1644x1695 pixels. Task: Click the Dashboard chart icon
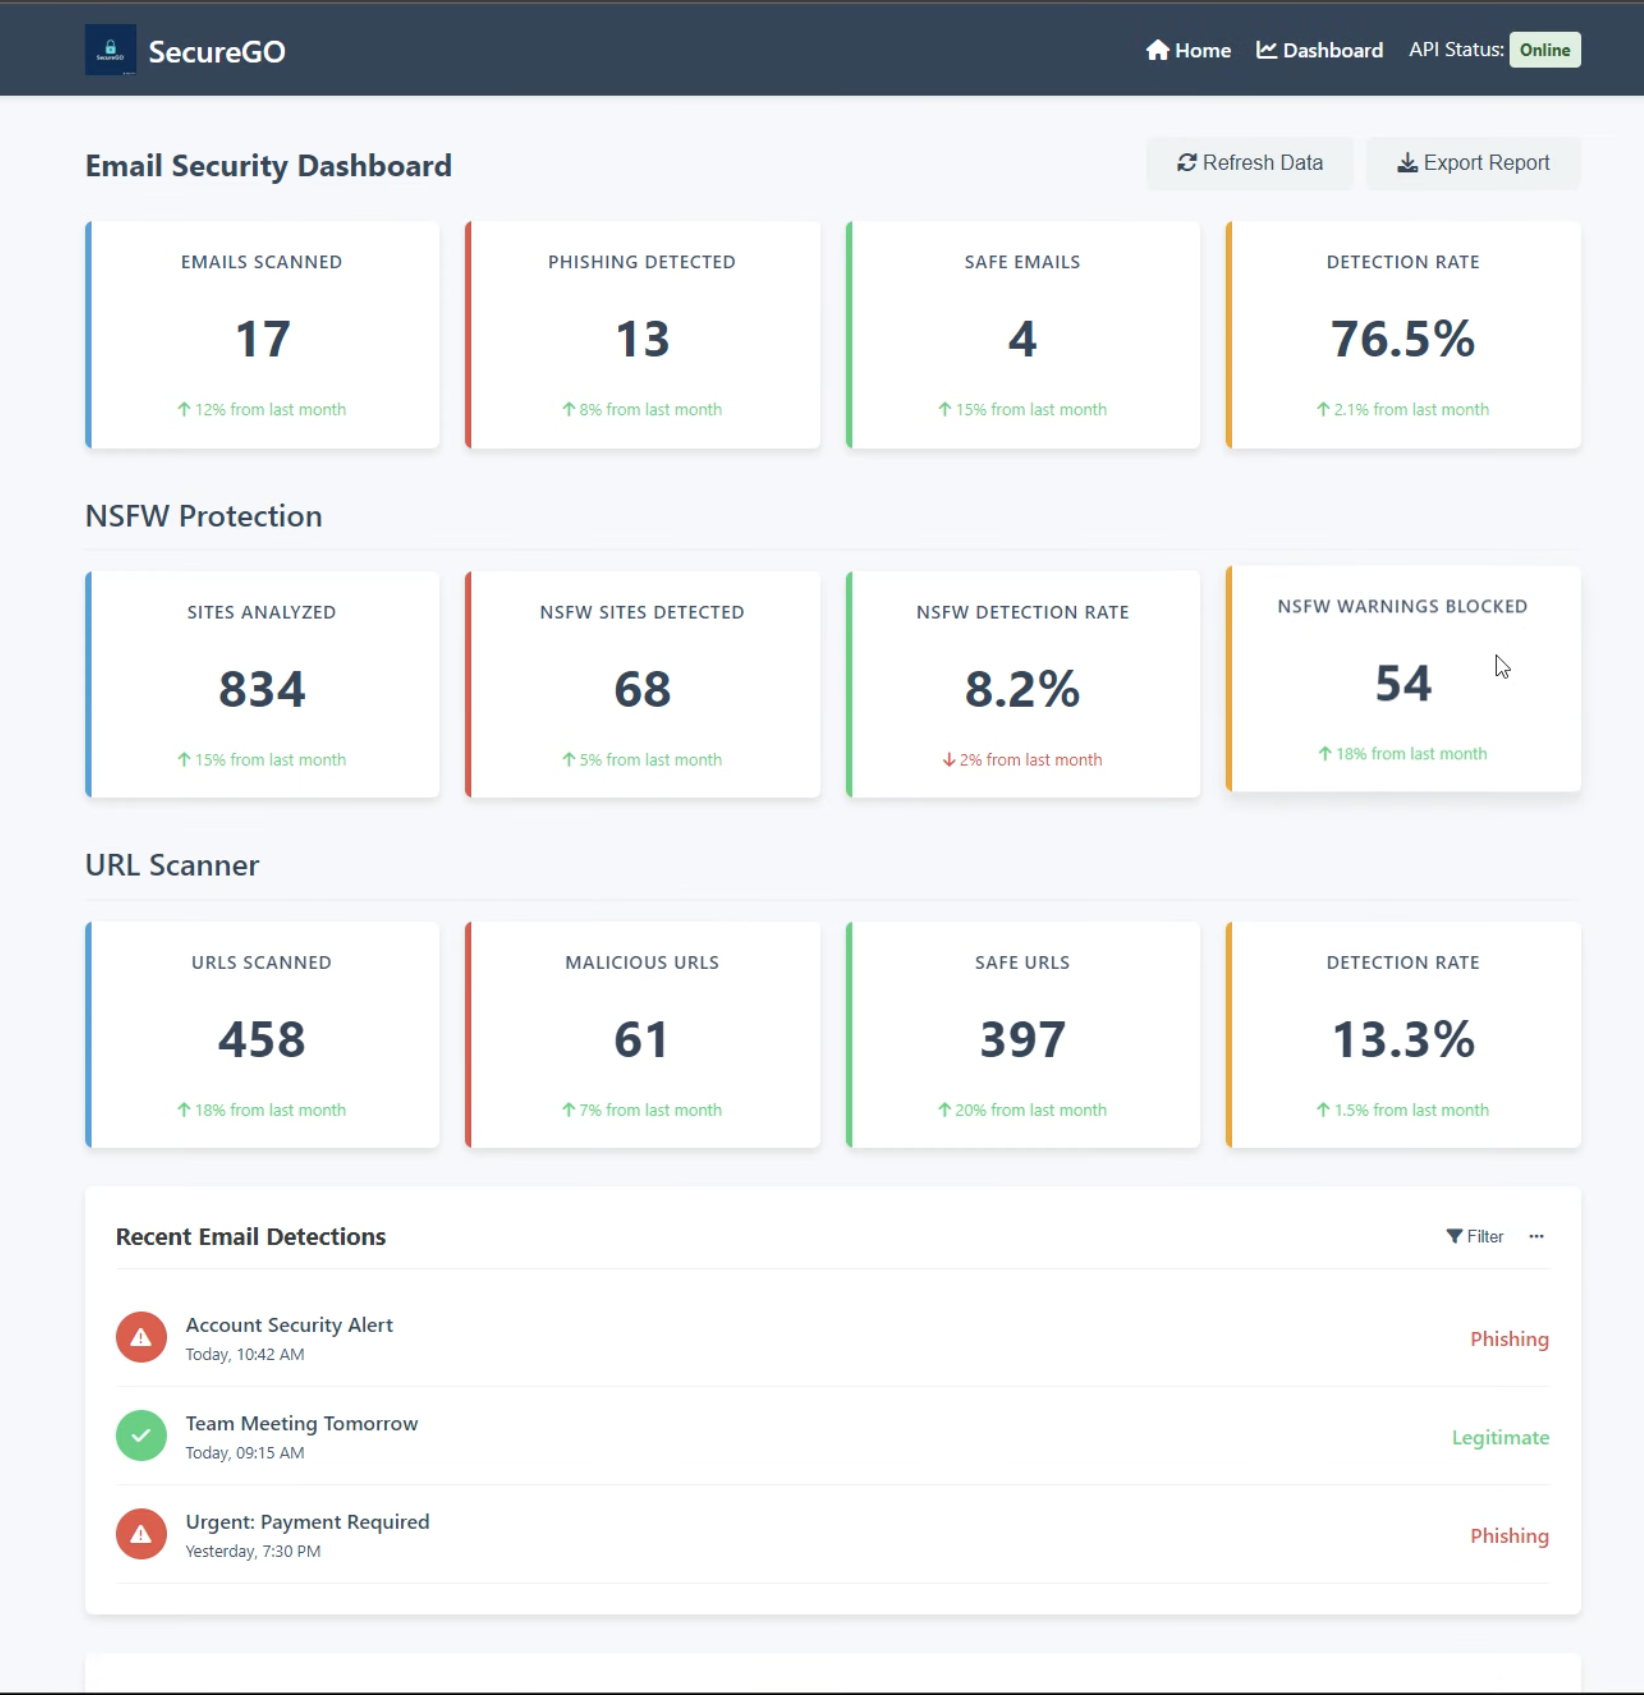click(x=1267, y=49)
